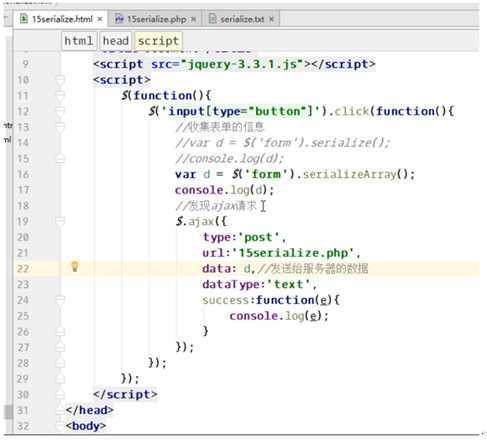Click the opening <body> tag

[86, 426]
